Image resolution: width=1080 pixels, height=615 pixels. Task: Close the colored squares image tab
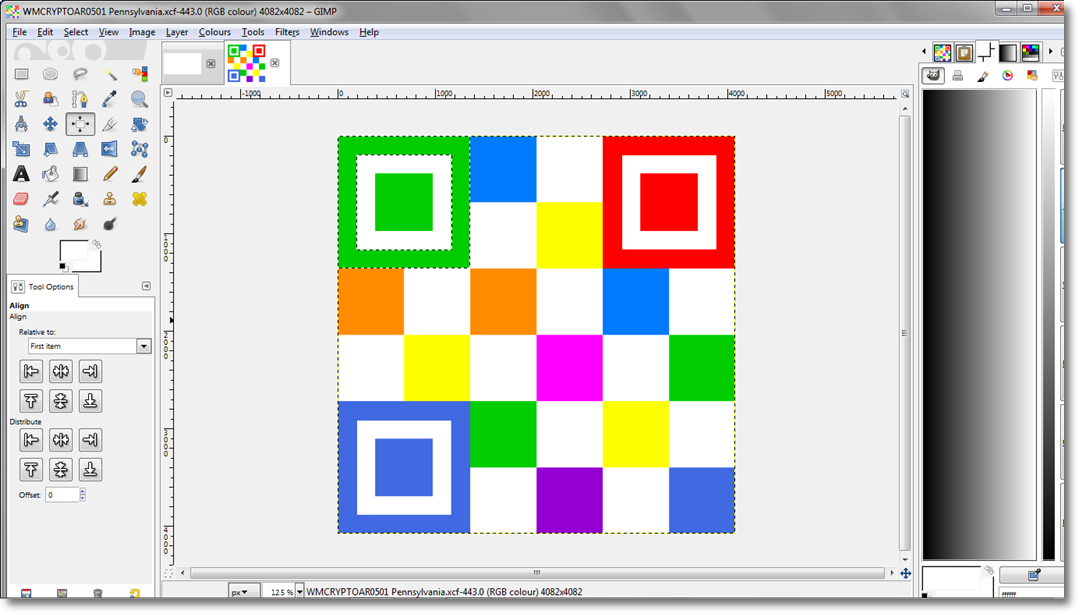click(275, 63)
